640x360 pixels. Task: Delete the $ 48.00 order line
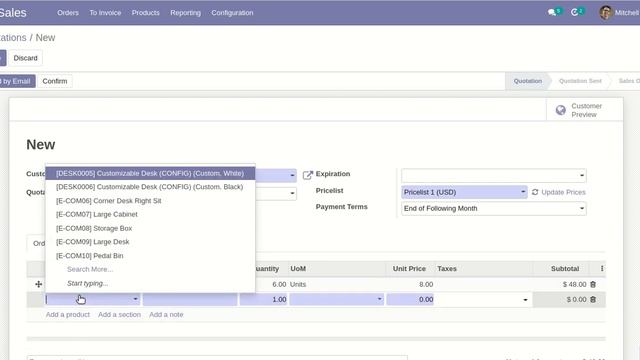[593, 284]
